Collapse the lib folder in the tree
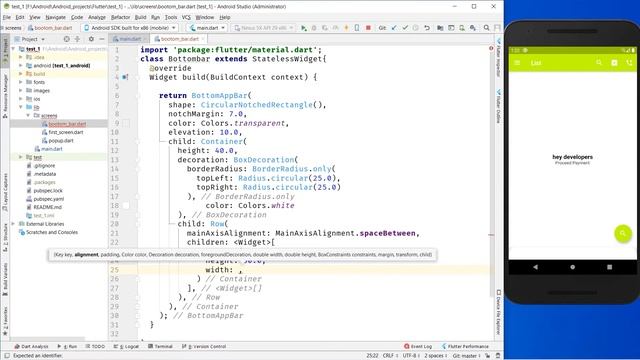 pyautogui.click(x=21, y=107)
